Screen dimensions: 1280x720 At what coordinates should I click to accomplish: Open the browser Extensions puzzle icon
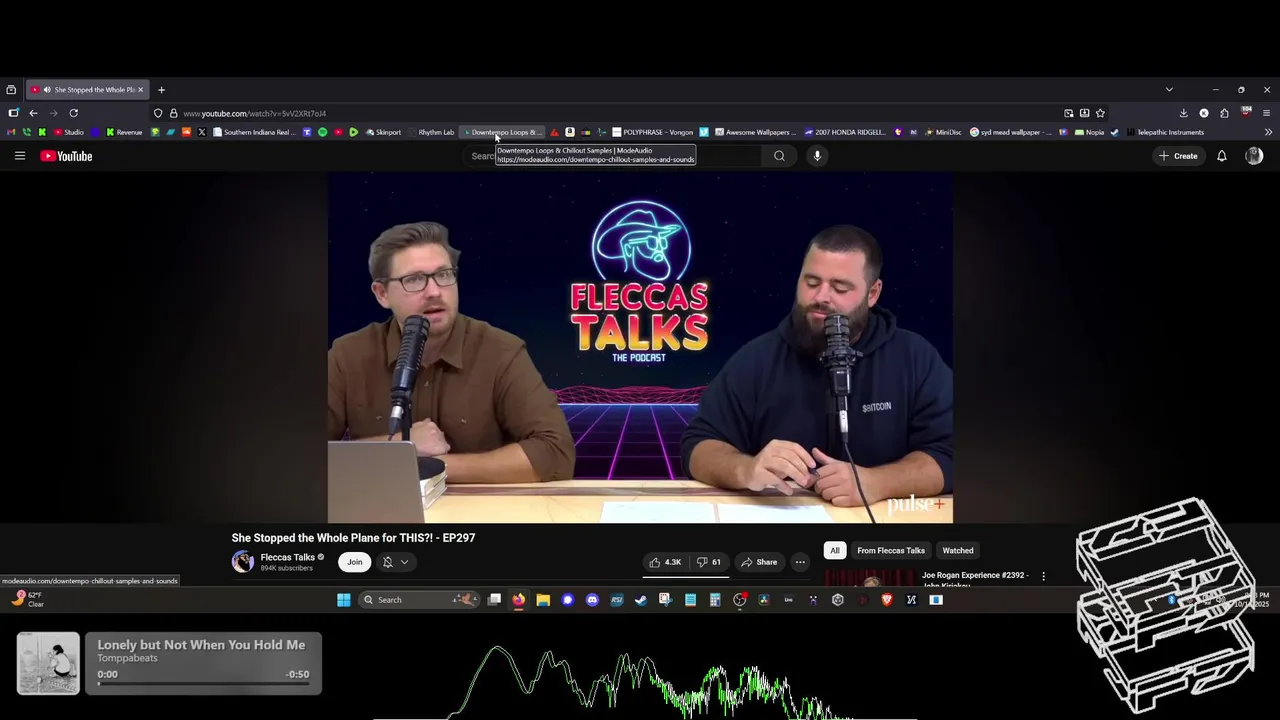1224,113
